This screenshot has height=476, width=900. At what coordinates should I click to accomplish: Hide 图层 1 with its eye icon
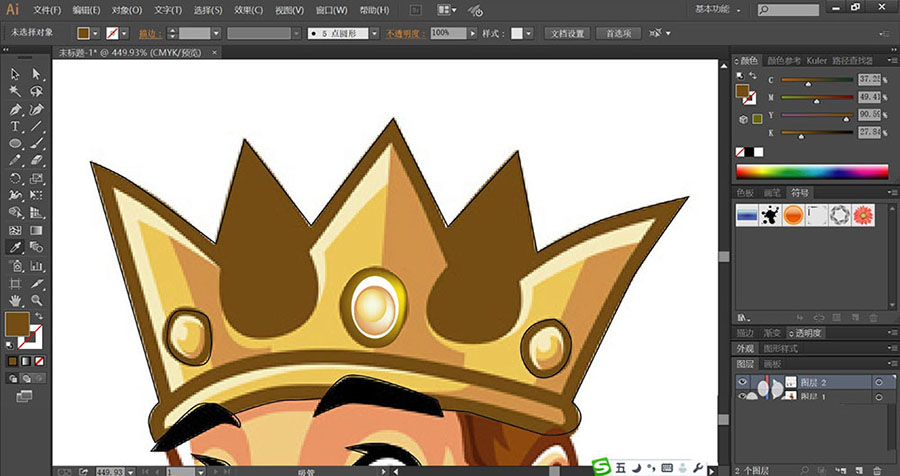pos(743,396)
